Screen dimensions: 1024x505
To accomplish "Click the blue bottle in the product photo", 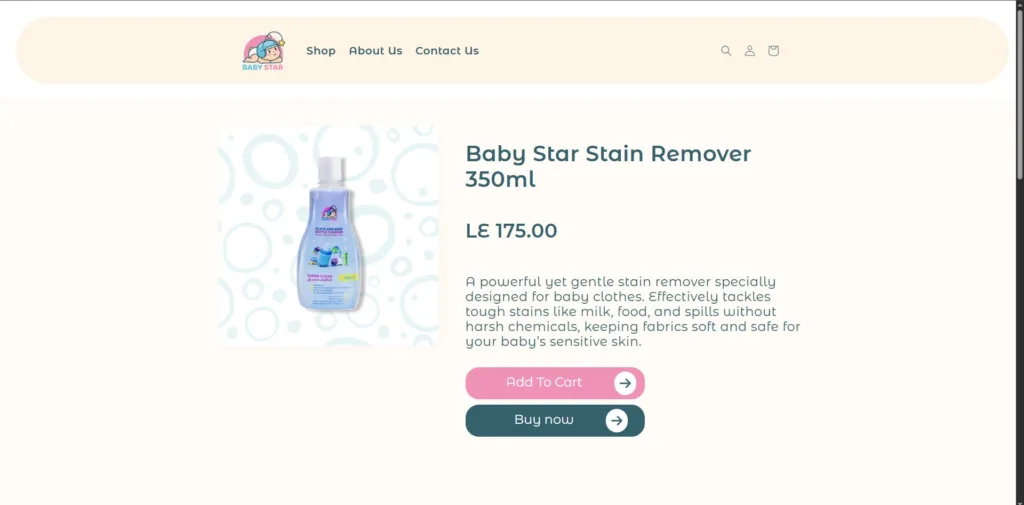I will coord(331,233).
